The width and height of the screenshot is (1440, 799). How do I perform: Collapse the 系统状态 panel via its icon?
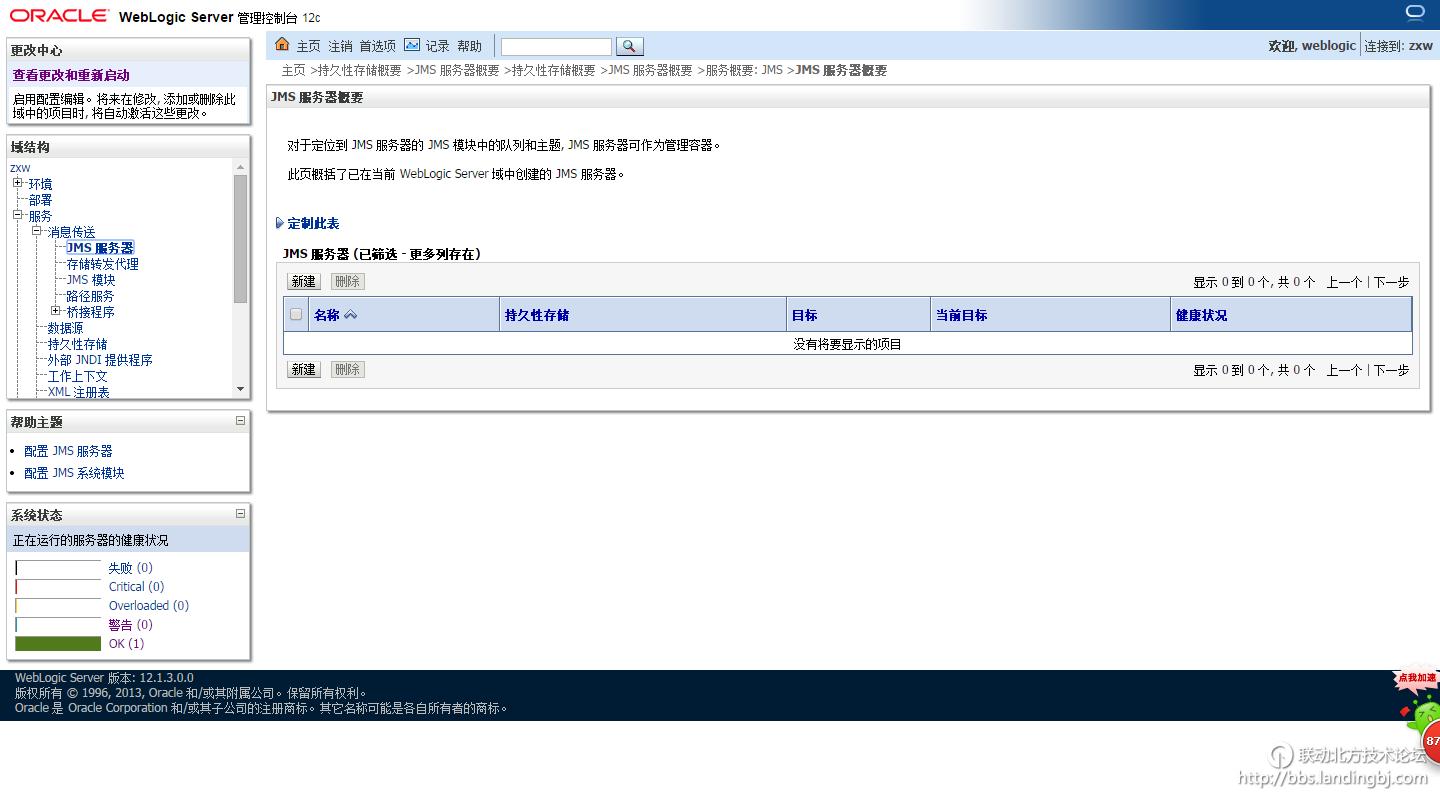click(x=239, y=514)
